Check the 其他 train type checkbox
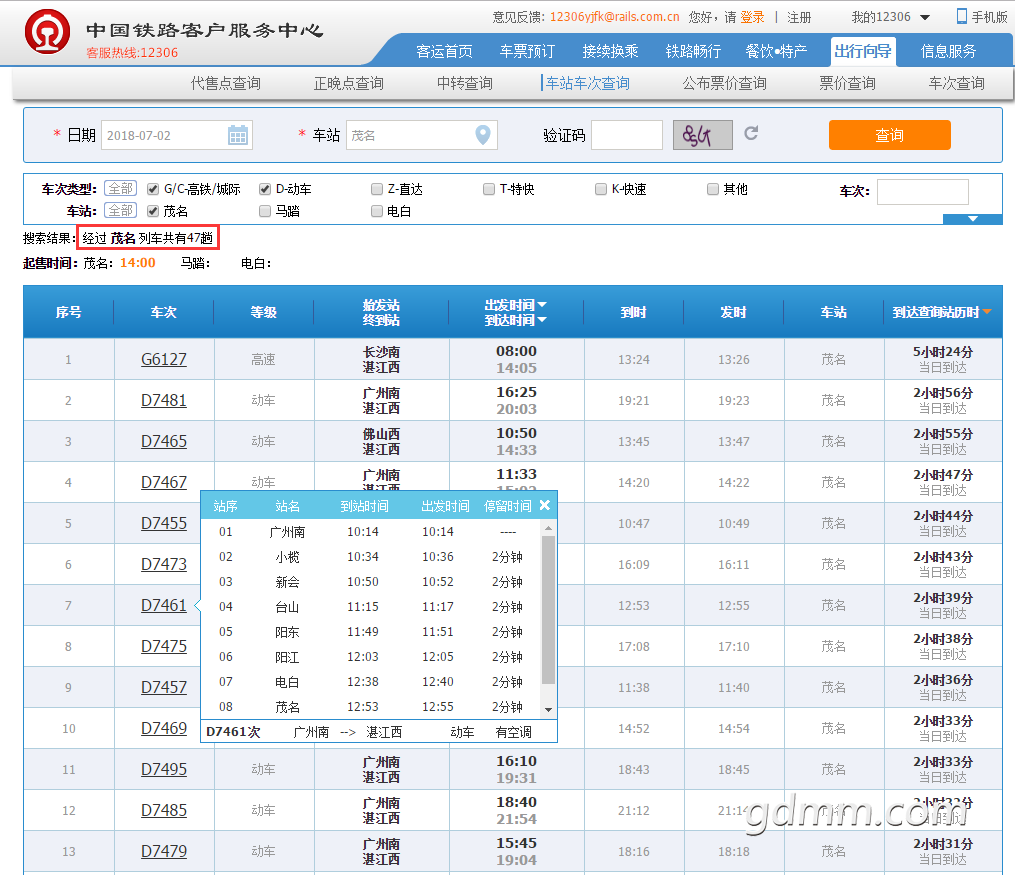 point(713,189)
